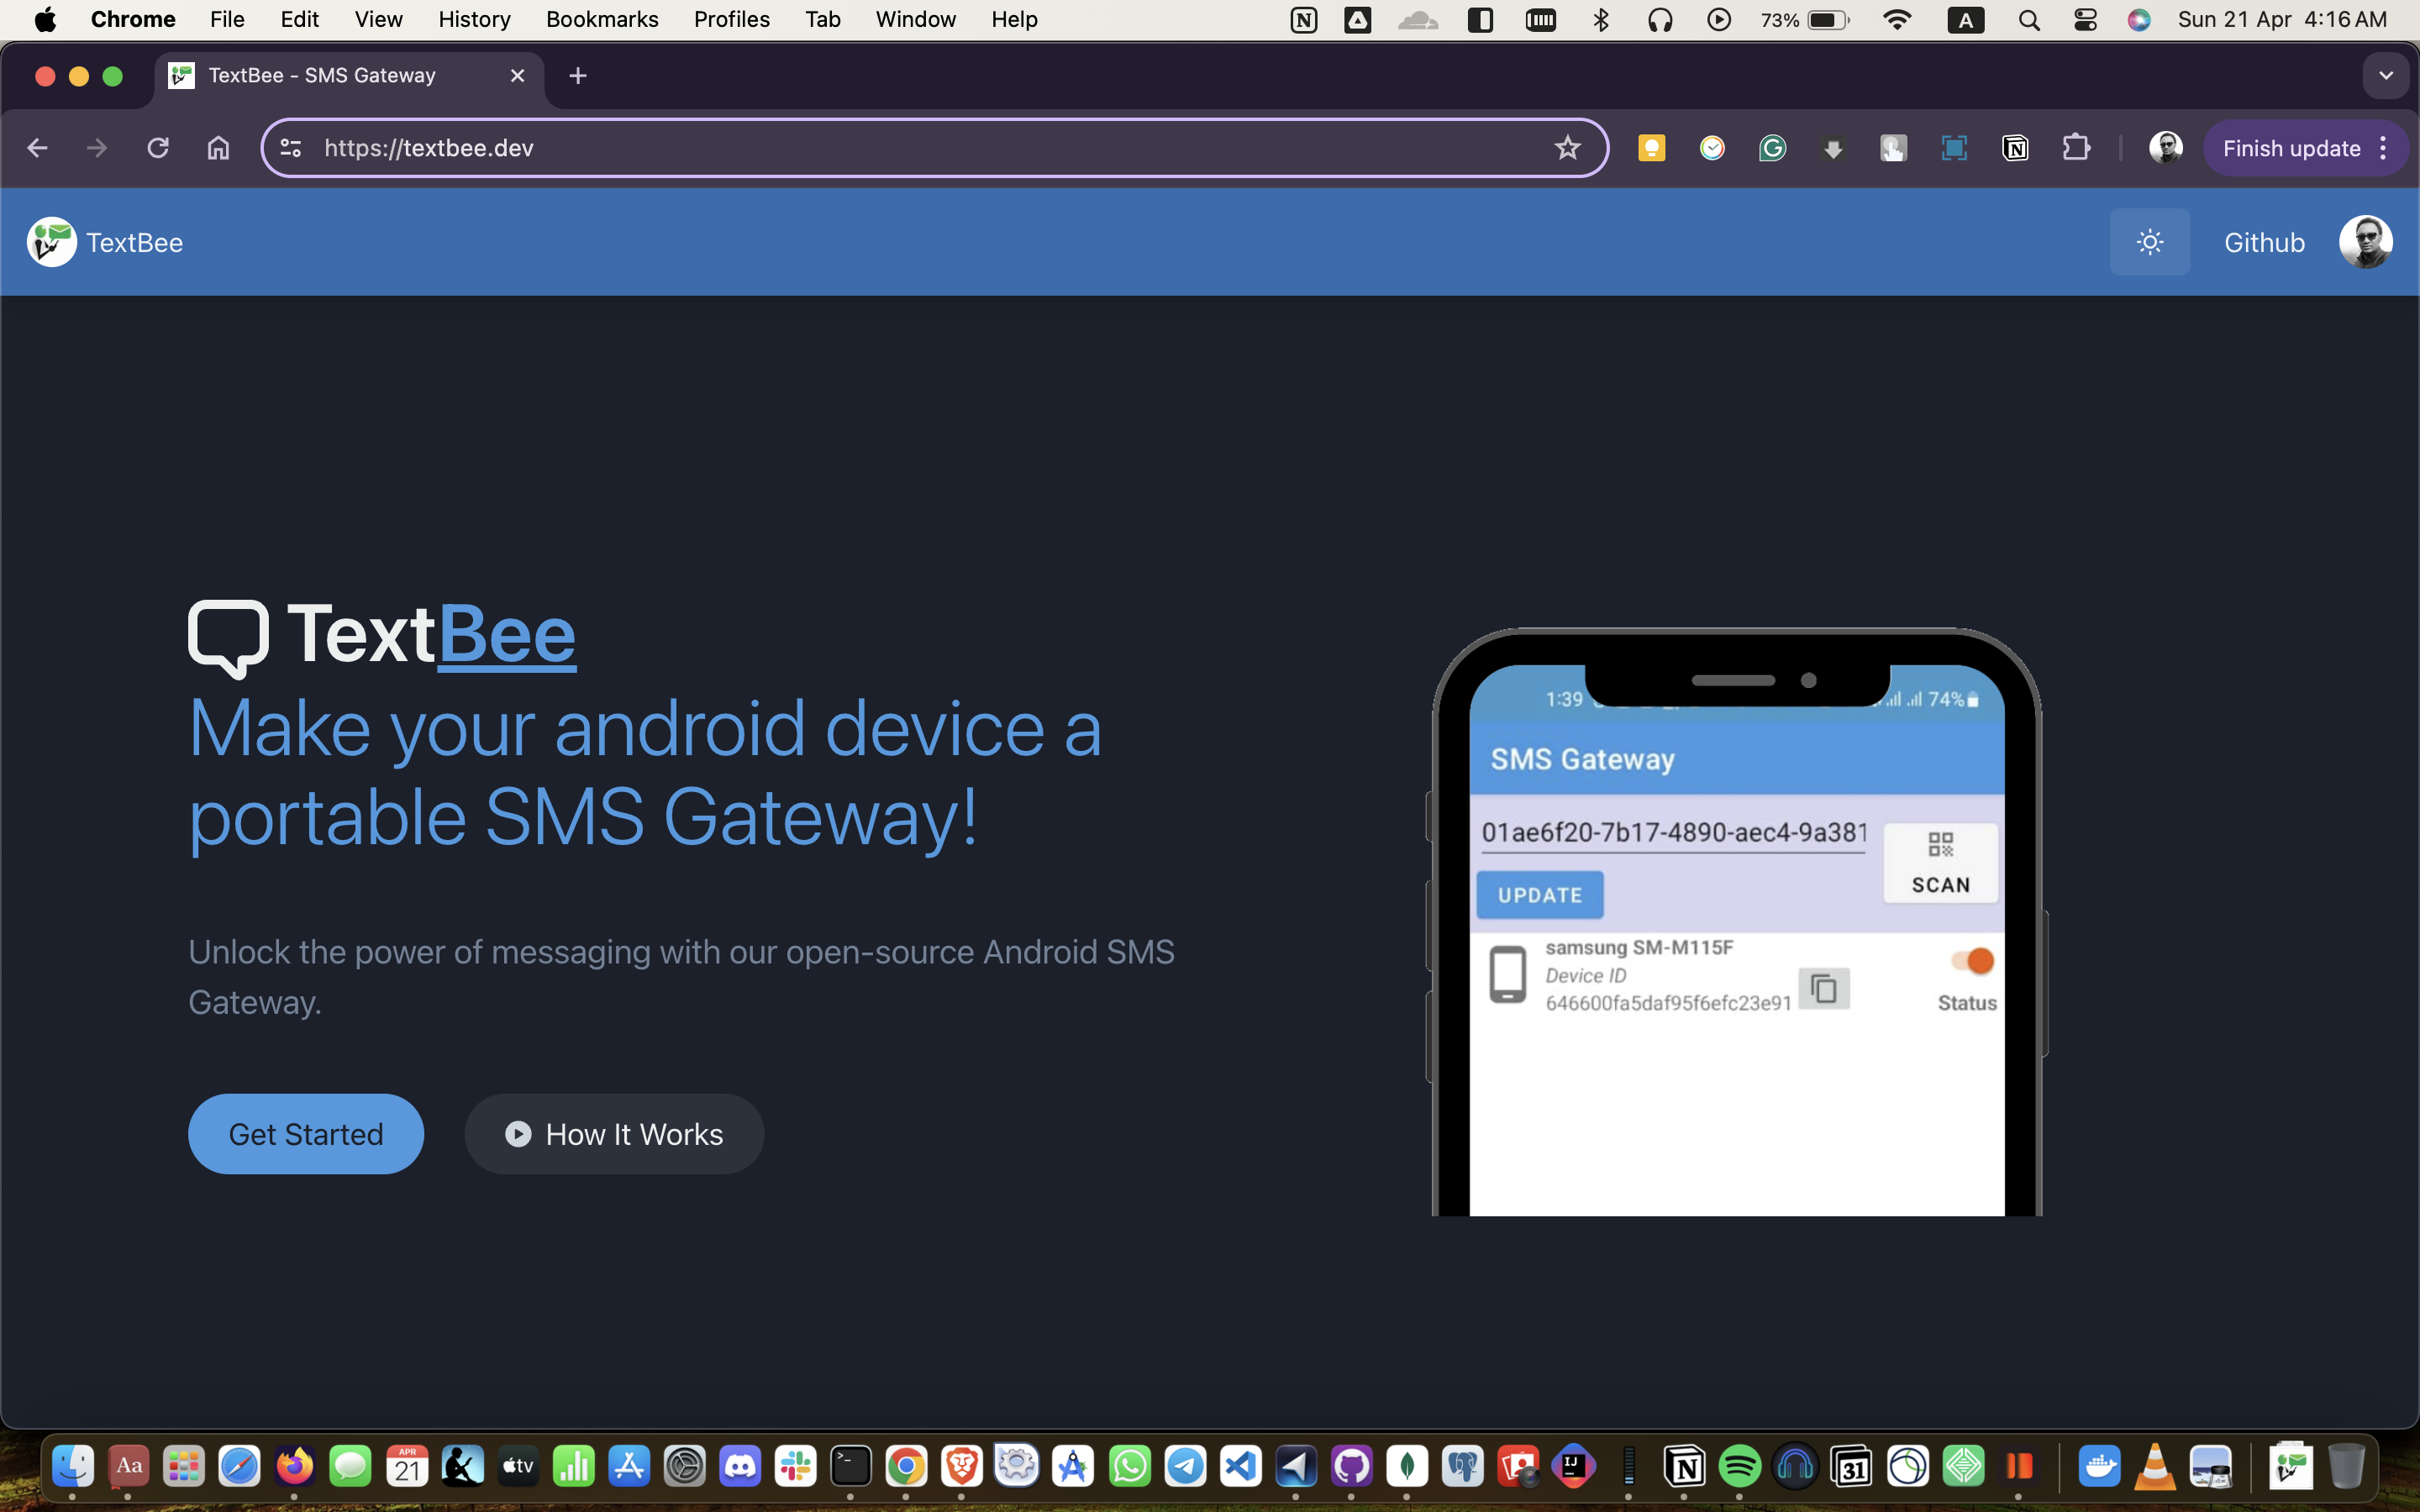Launch Firefox from the dock
Viewport: 2420px width, 1512px height.
294,1466
